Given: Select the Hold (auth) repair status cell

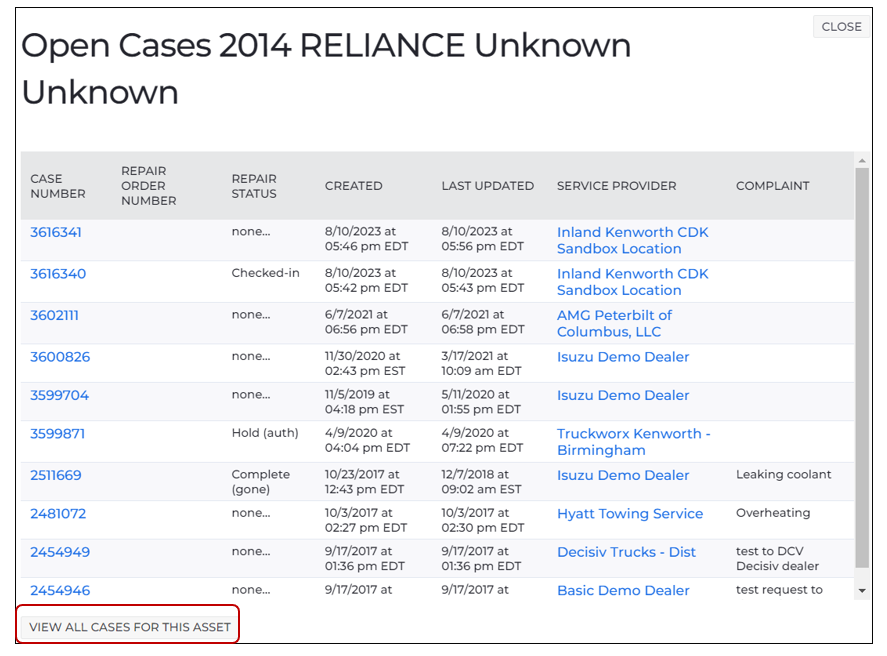Looking at the screenshot, I should (x=265, y=433).
